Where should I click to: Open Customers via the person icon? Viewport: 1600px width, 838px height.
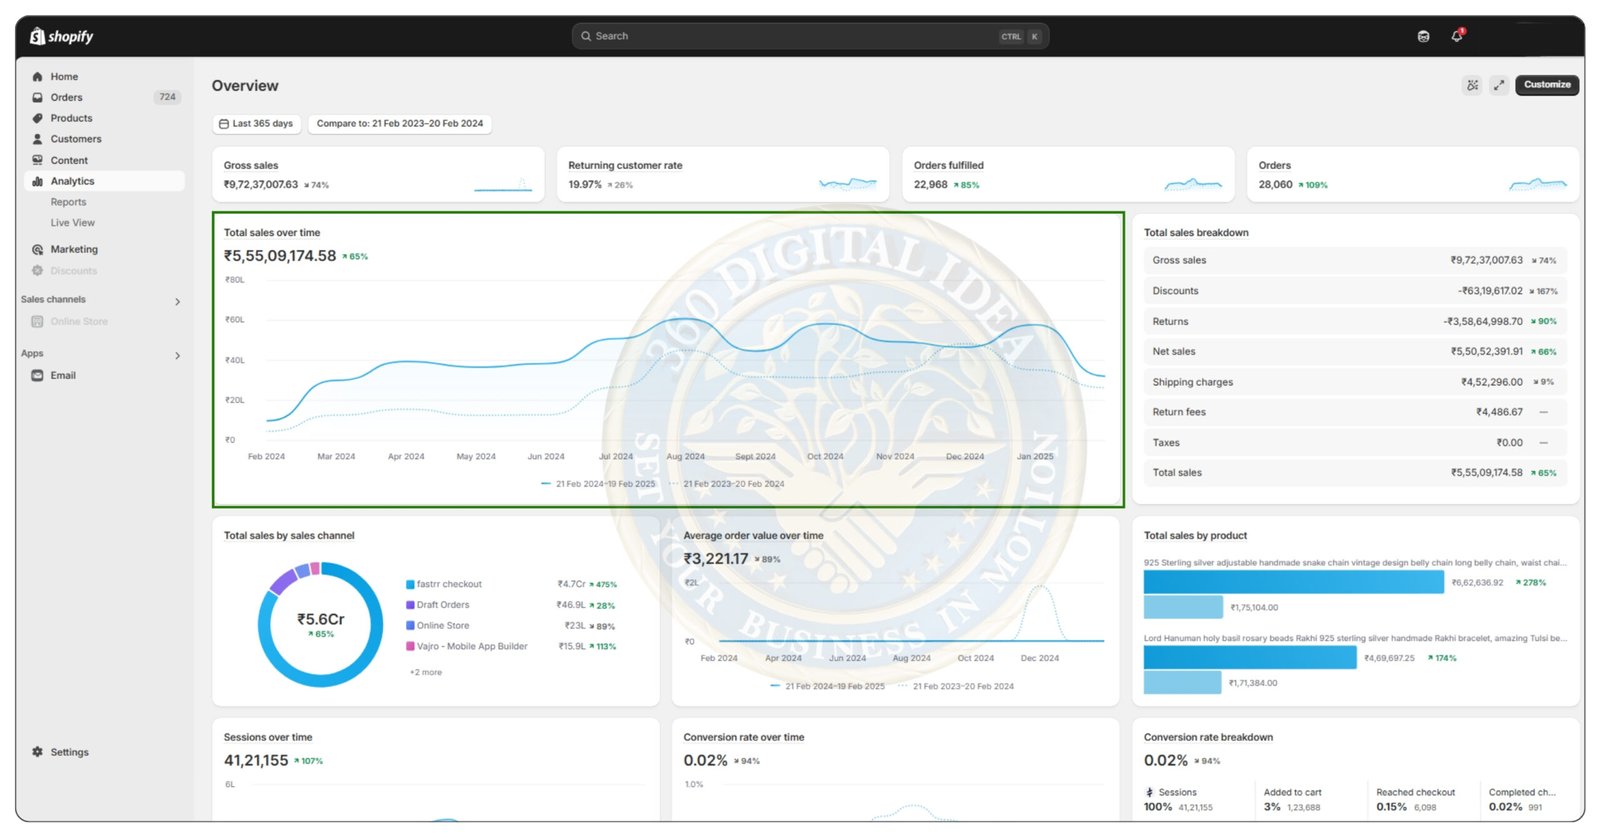(37, 140)
